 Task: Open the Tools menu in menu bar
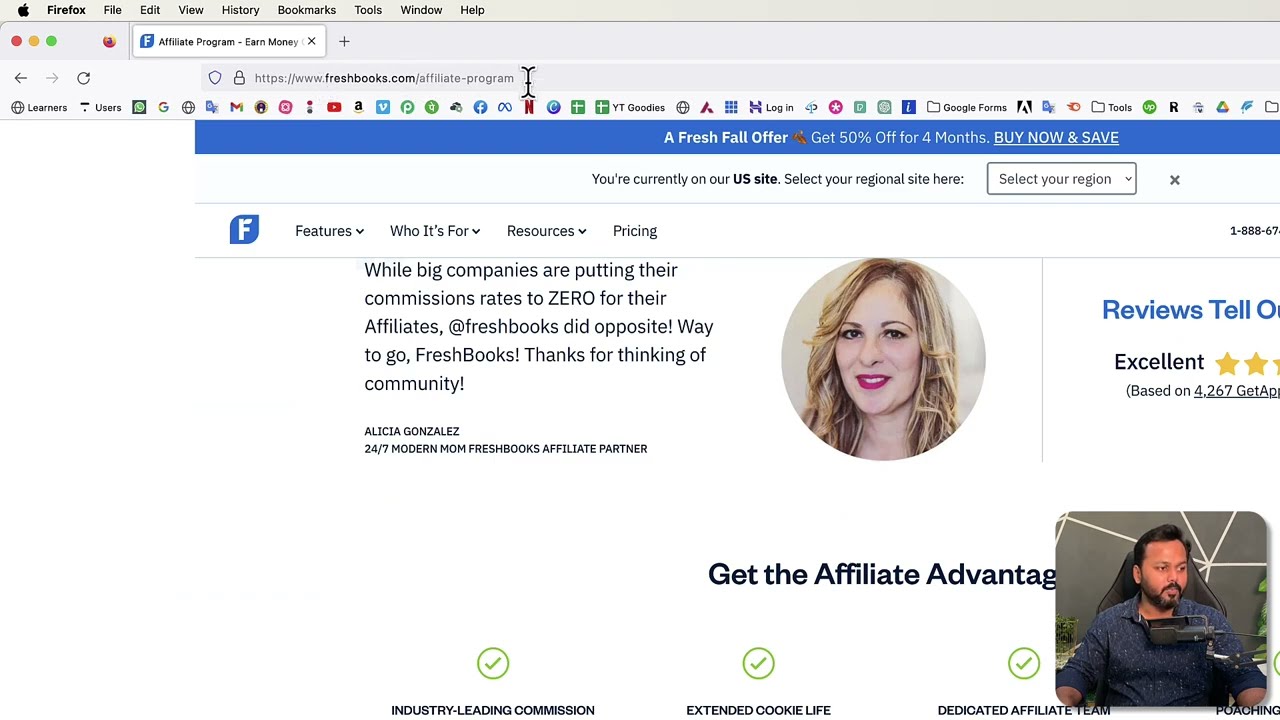click(368, 10)
